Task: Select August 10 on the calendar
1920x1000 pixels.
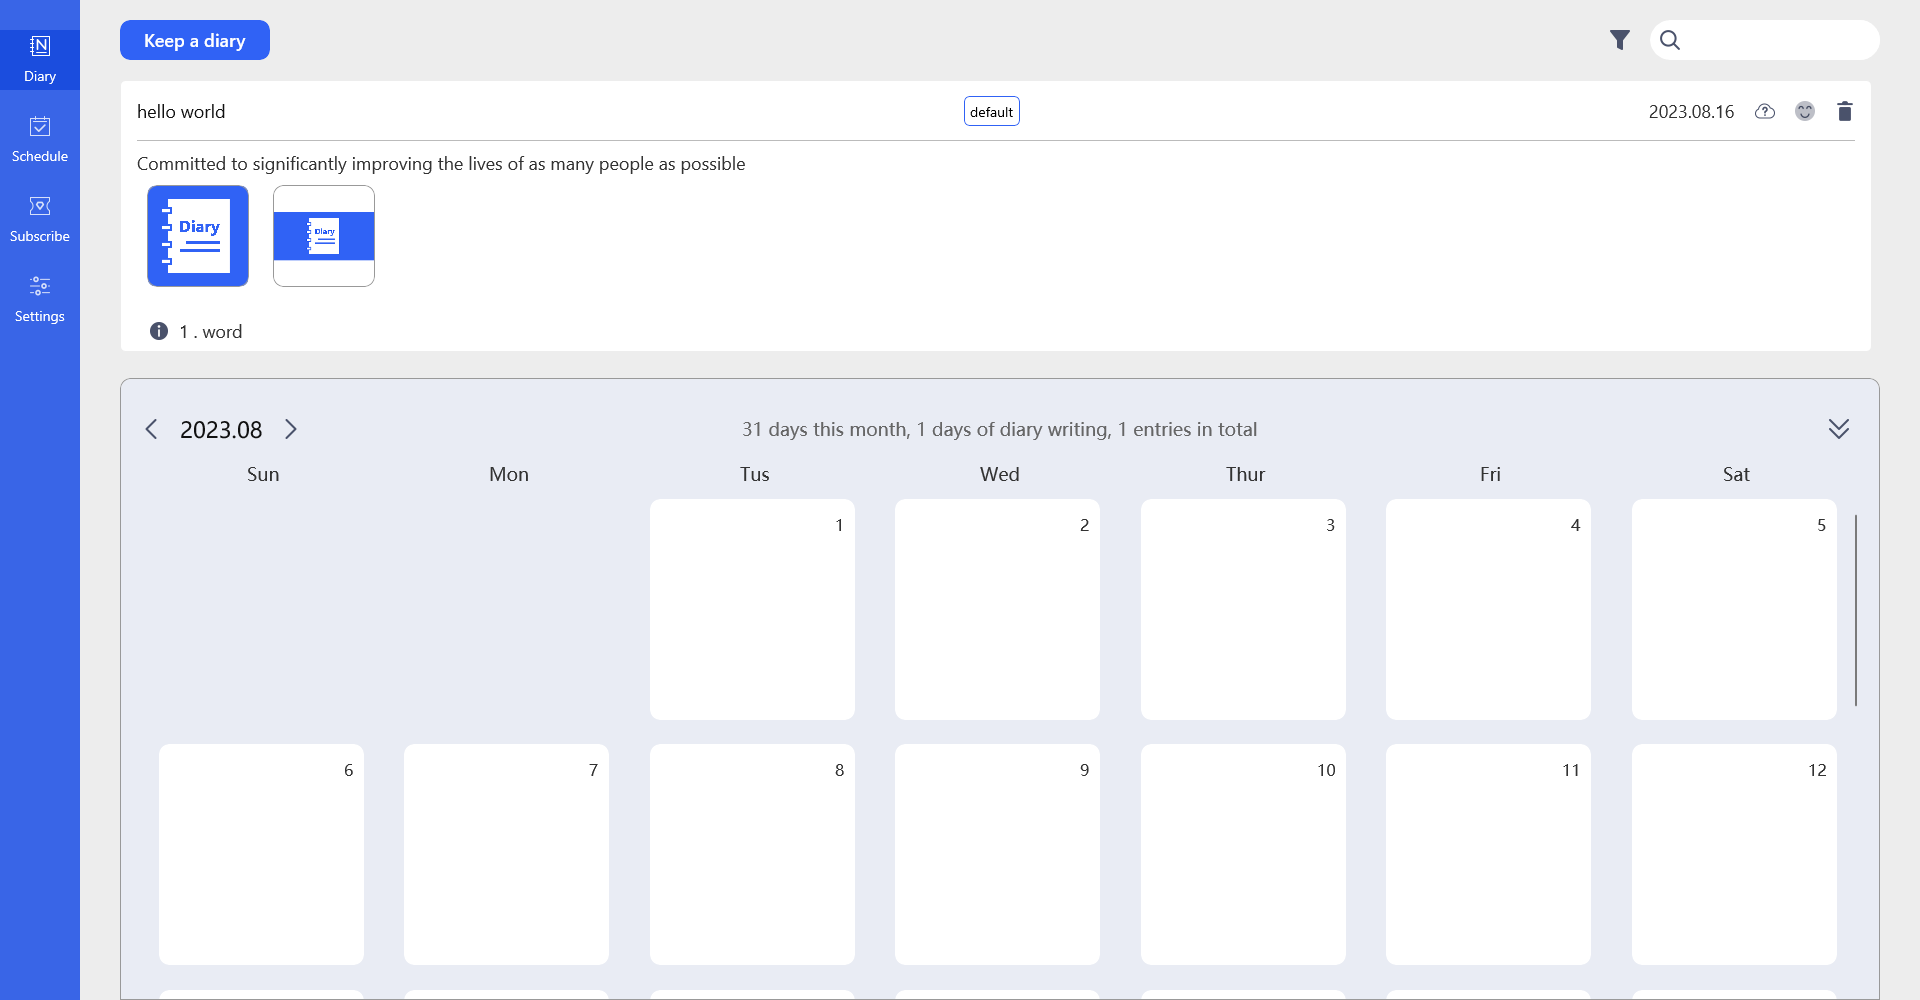Action: [1243, 854]
